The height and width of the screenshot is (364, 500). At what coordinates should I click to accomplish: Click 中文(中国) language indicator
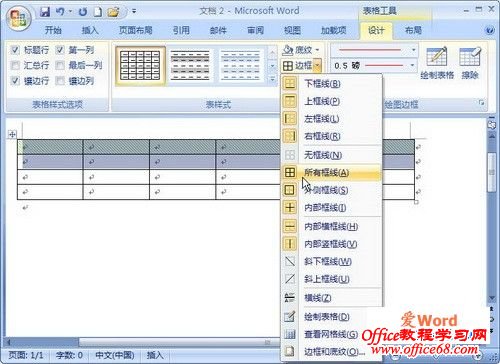[115, 355]
